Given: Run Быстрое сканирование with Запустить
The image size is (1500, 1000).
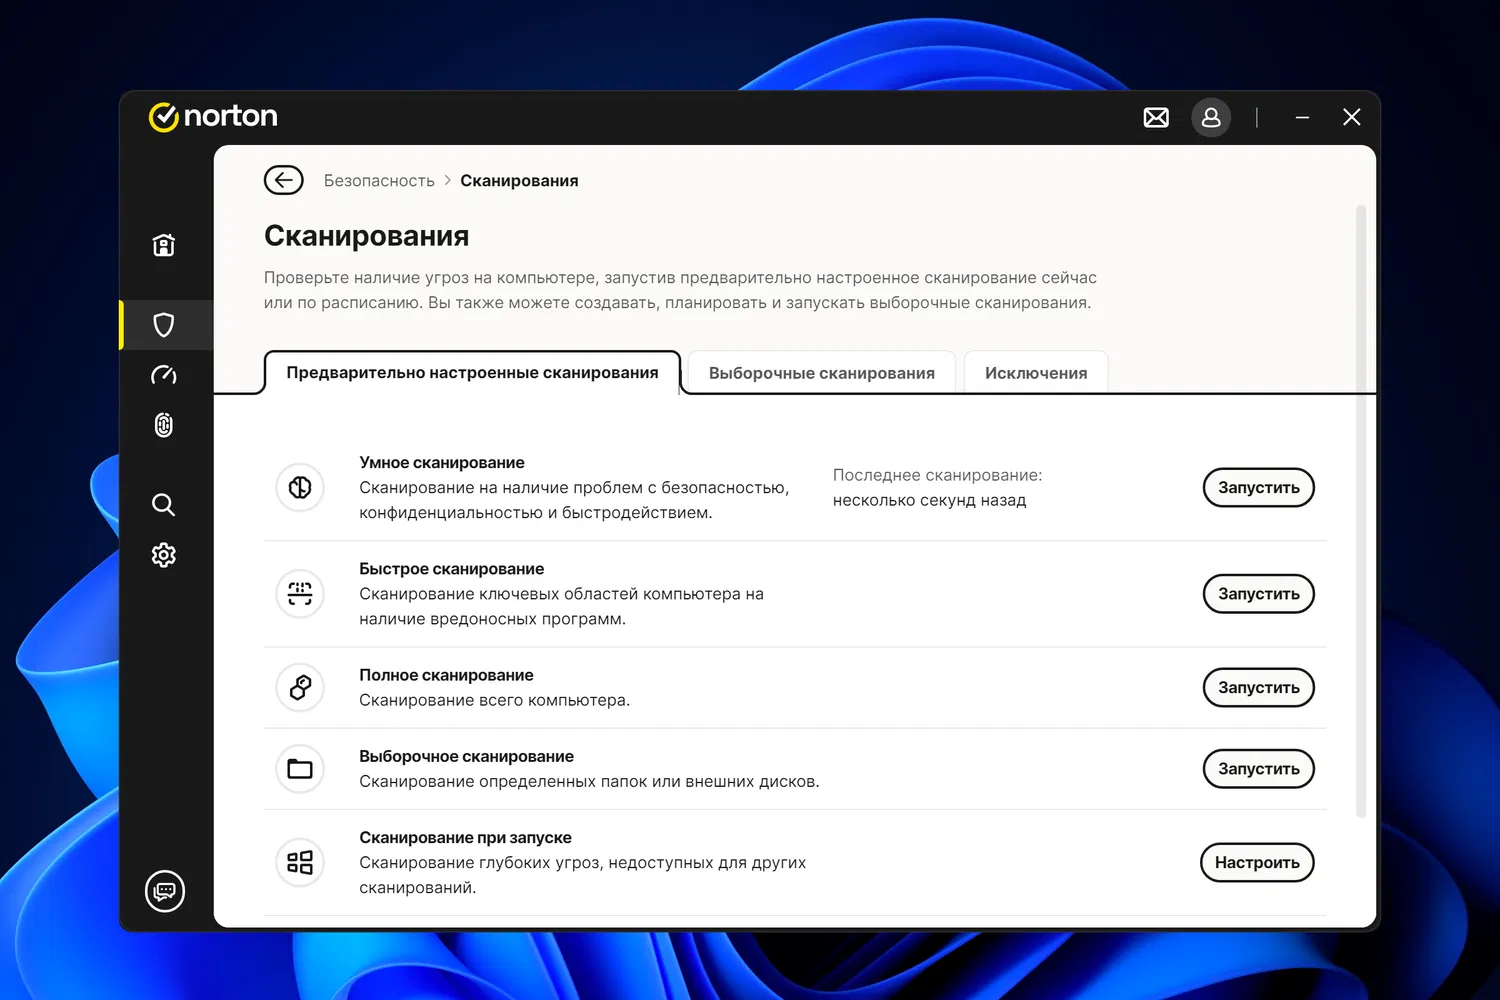Looking at the screenshot, I should pos(1258,594).
